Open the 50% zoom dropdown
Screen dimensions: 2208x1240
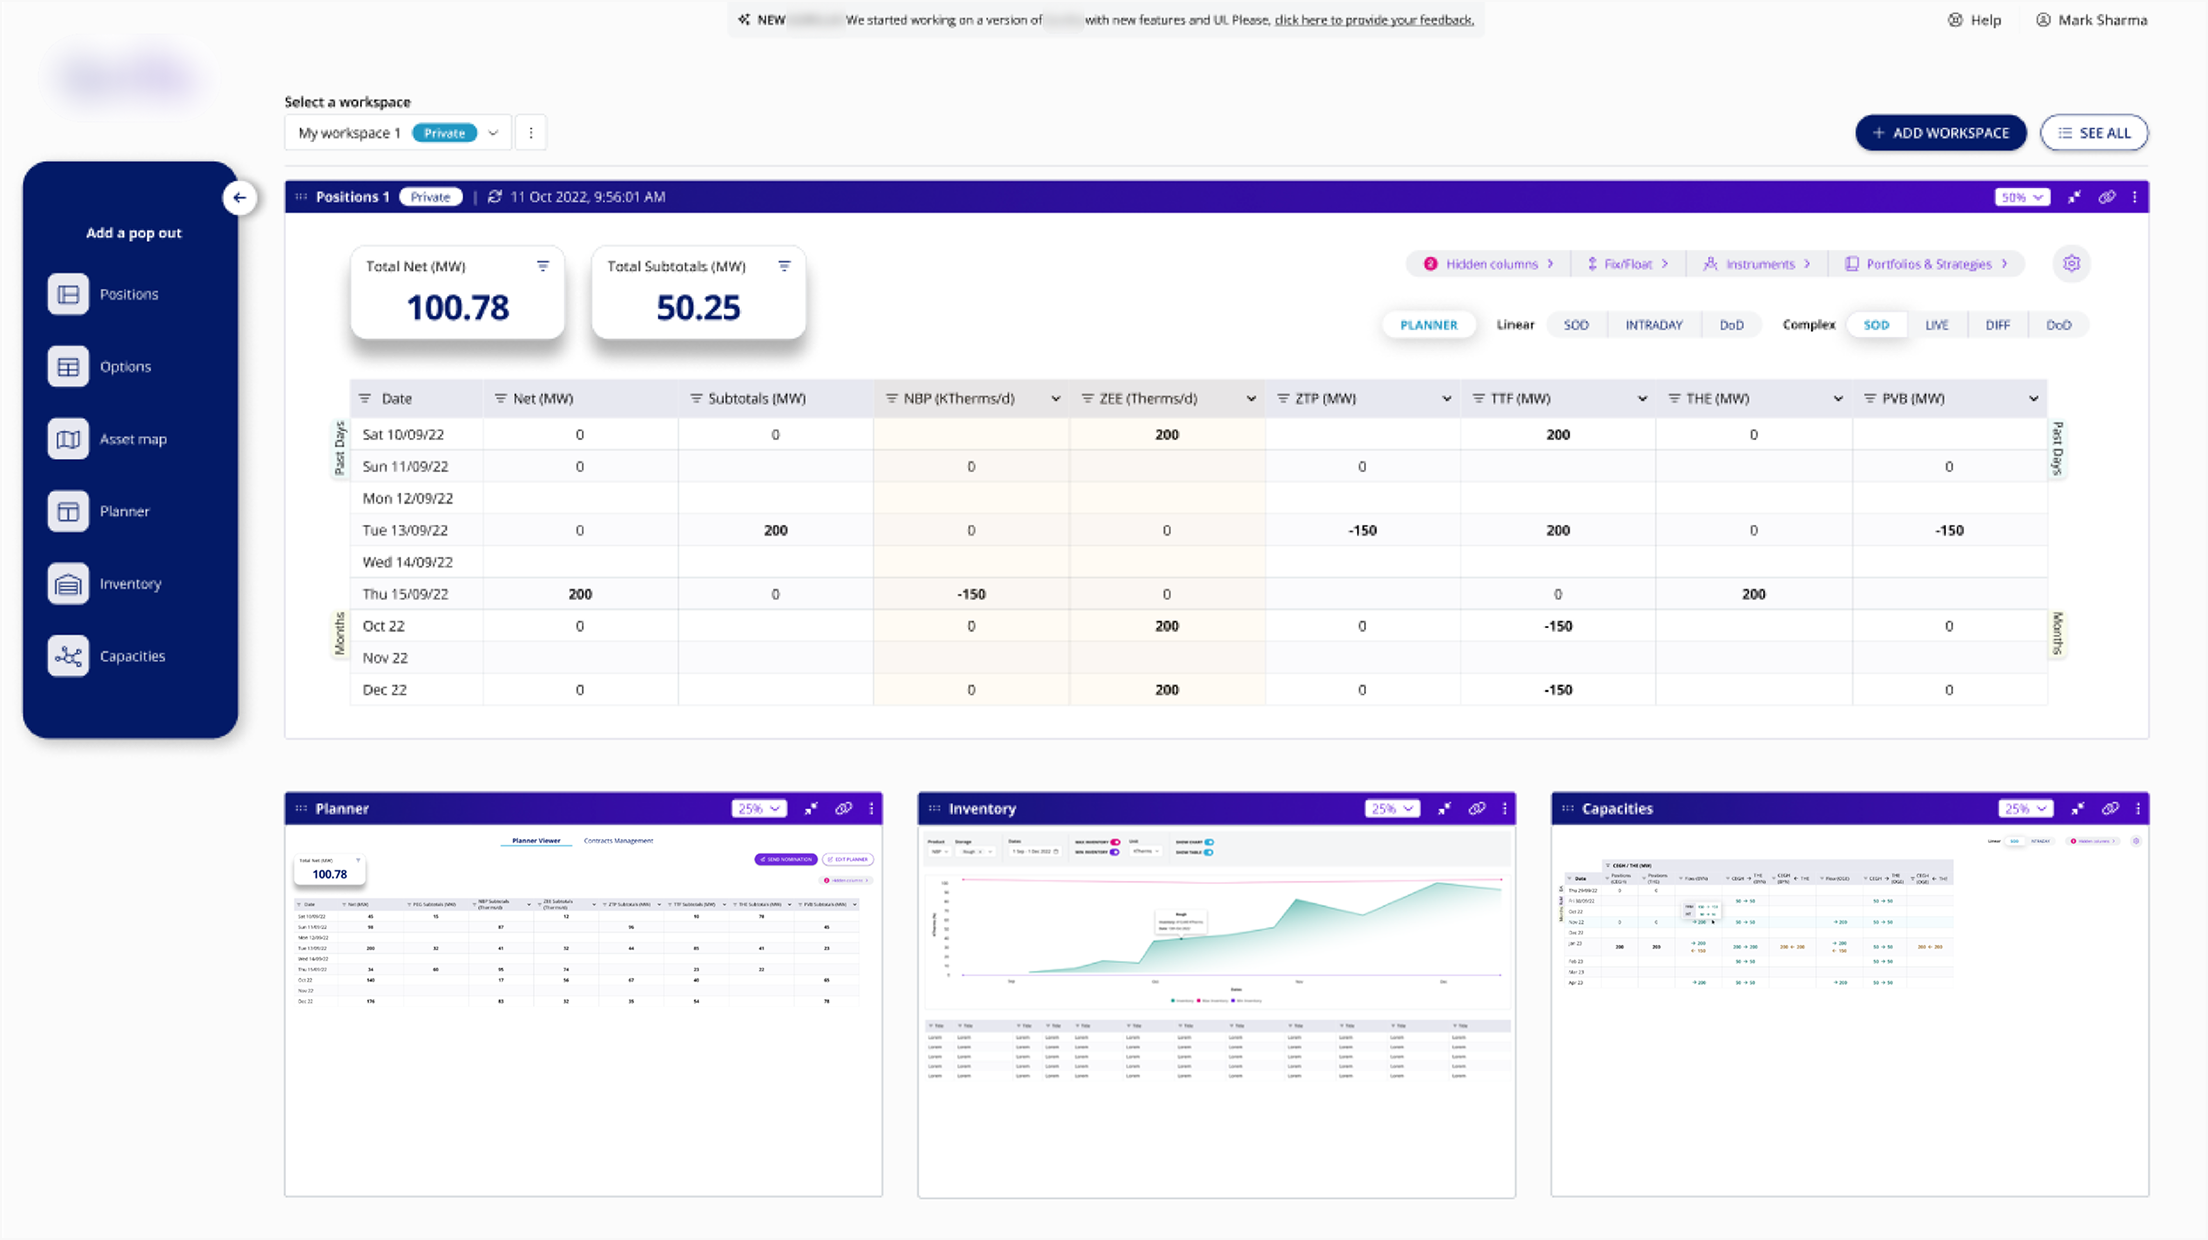click(x=2021, y=197)
